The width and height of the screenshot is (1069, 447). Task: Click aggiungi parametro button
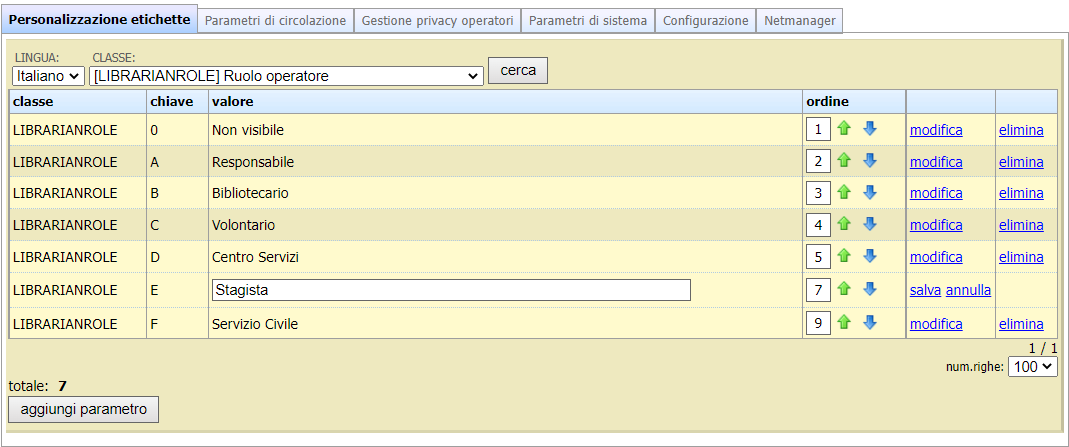point(83,409)
